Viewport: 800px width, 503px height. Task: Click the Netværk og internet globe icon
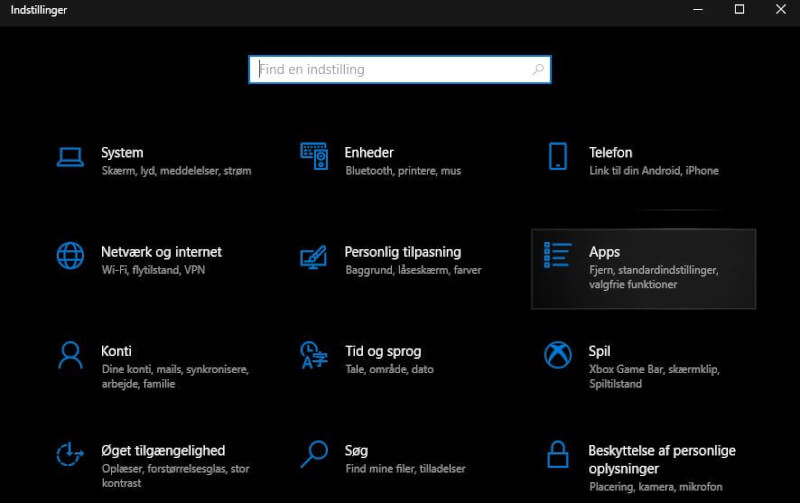click(70, 256)
